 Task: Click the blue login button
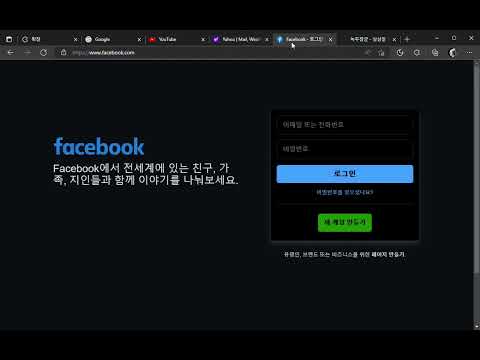coord(345,174)
